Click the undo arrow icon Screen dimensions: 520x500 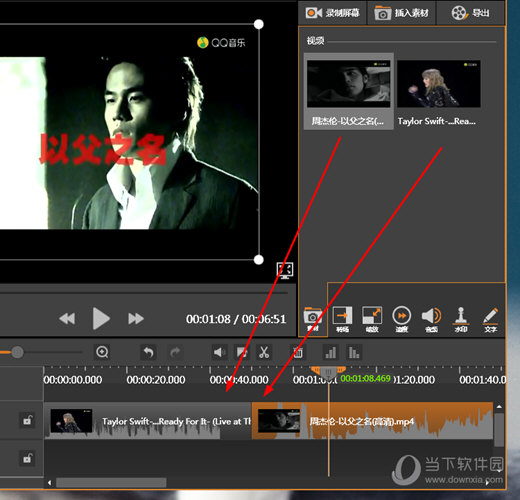click(148, 352)
